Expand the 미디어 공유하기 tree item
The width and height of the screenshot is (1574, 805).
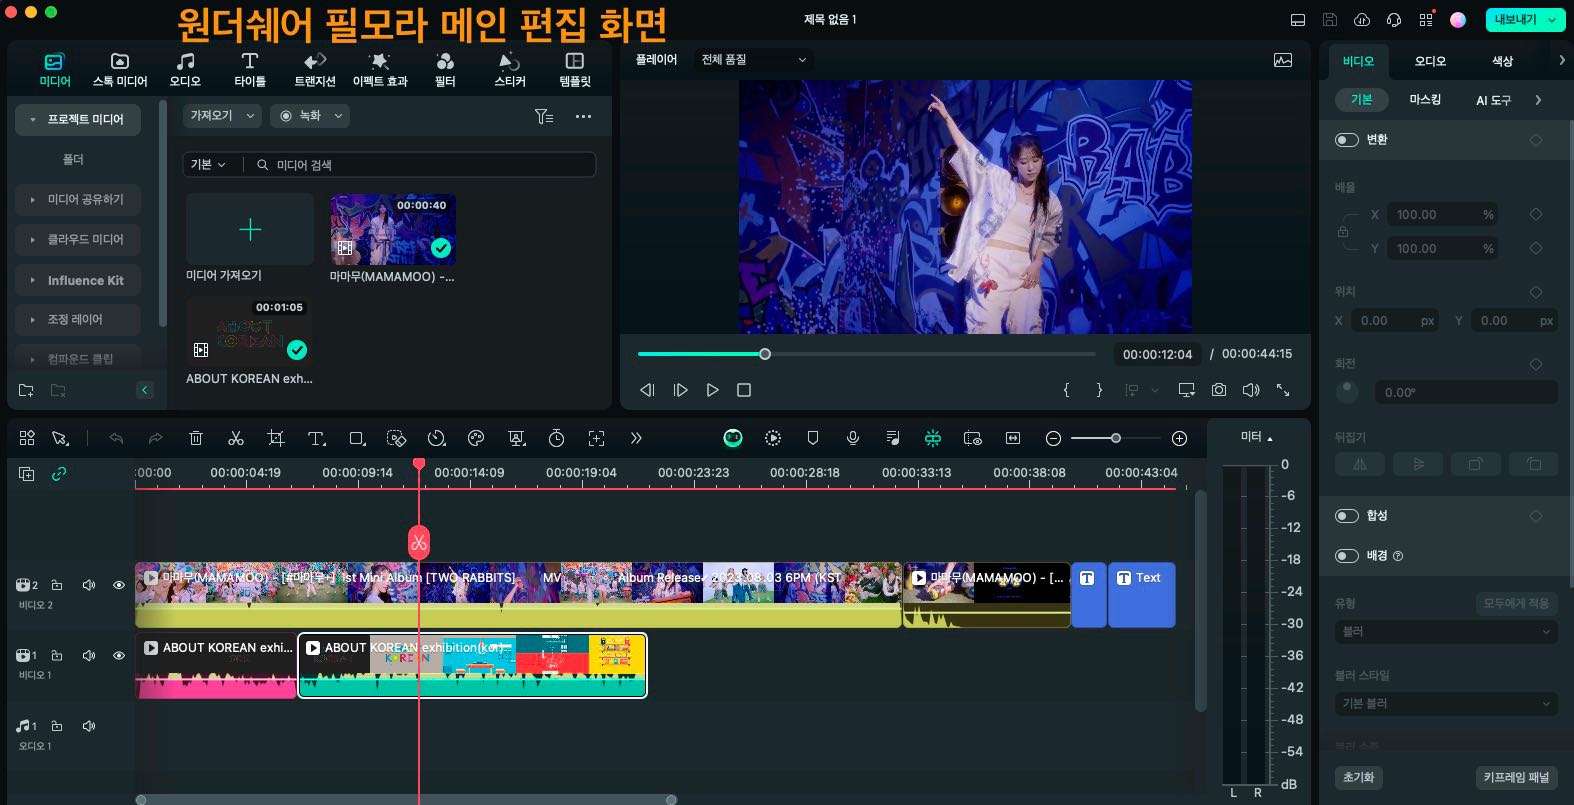[x=77, y=200]
